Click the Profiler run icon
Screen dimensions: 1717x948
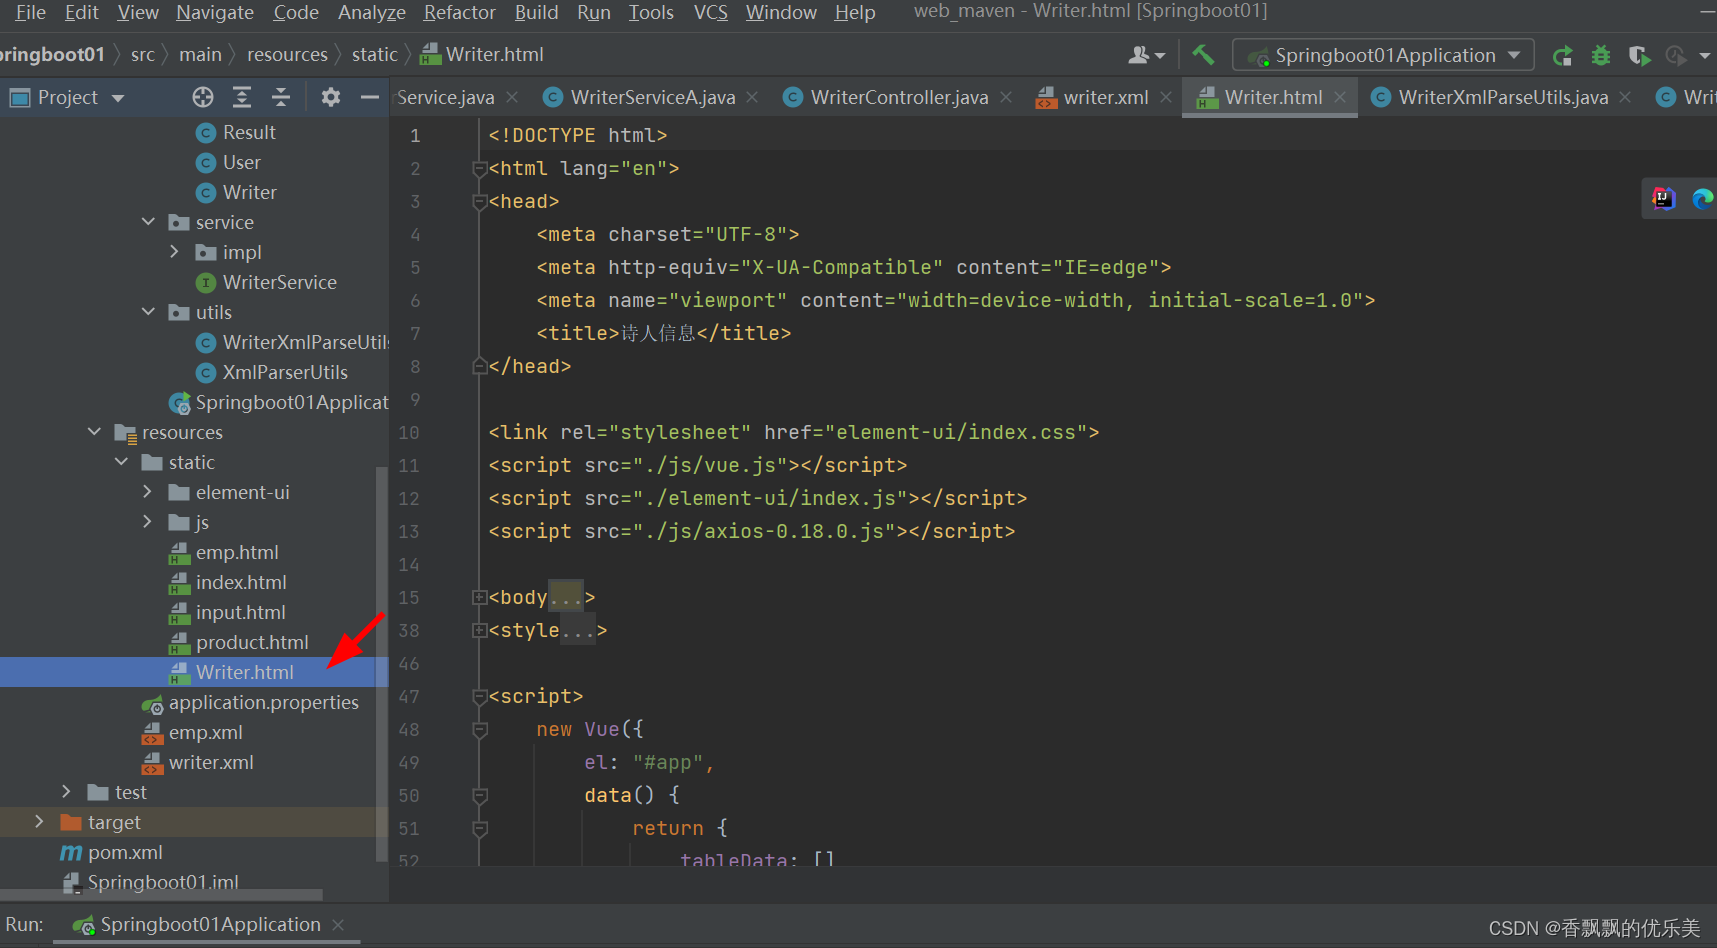click(x=1676, y=56)
